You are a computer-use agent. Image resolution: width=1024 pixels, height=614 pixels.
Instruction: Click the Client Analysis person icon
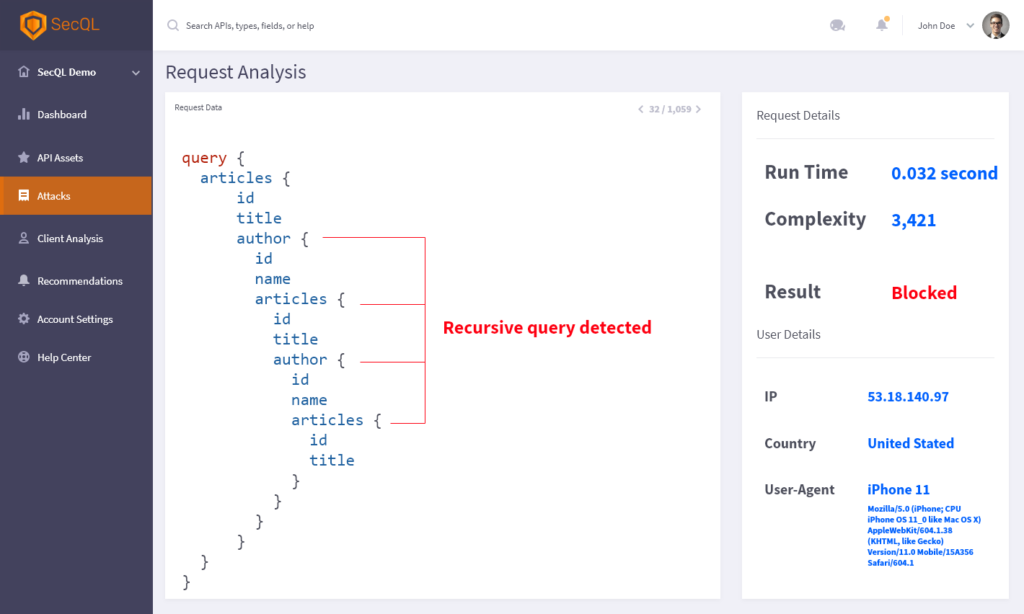[24, 238]
